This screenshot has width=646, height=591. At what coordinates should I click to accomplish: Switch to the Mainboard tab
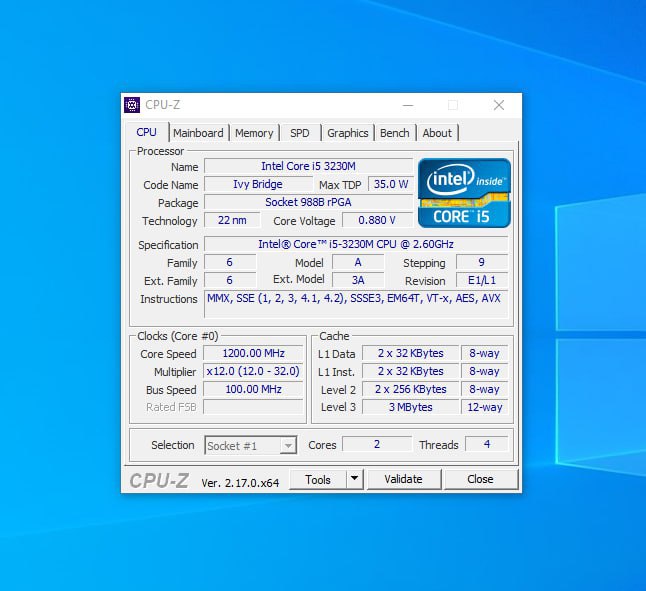click(x=198, y=133)
